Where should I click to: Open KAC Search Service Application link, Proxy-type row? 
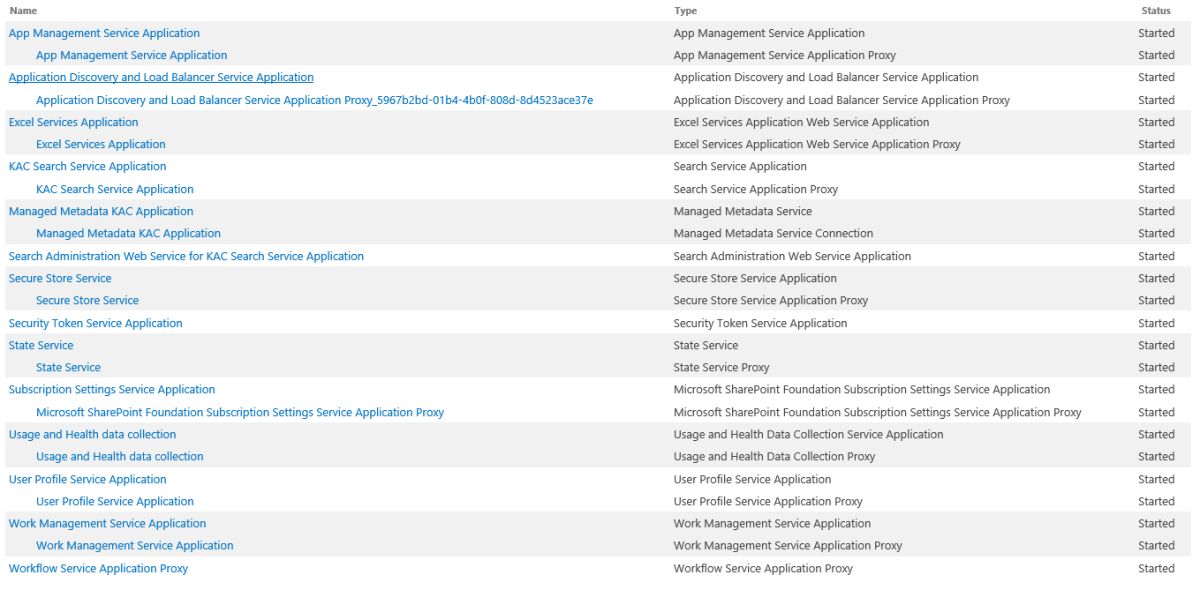click(x=115, y=189)
